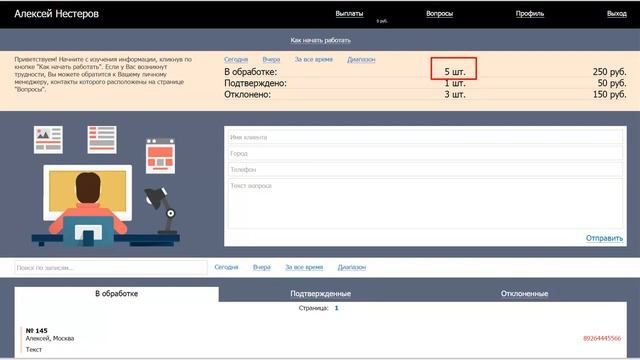The image size is (640, 360).
Task: Click the 150 руб. amount for Отклонено
Action: [x=609, y=94]
